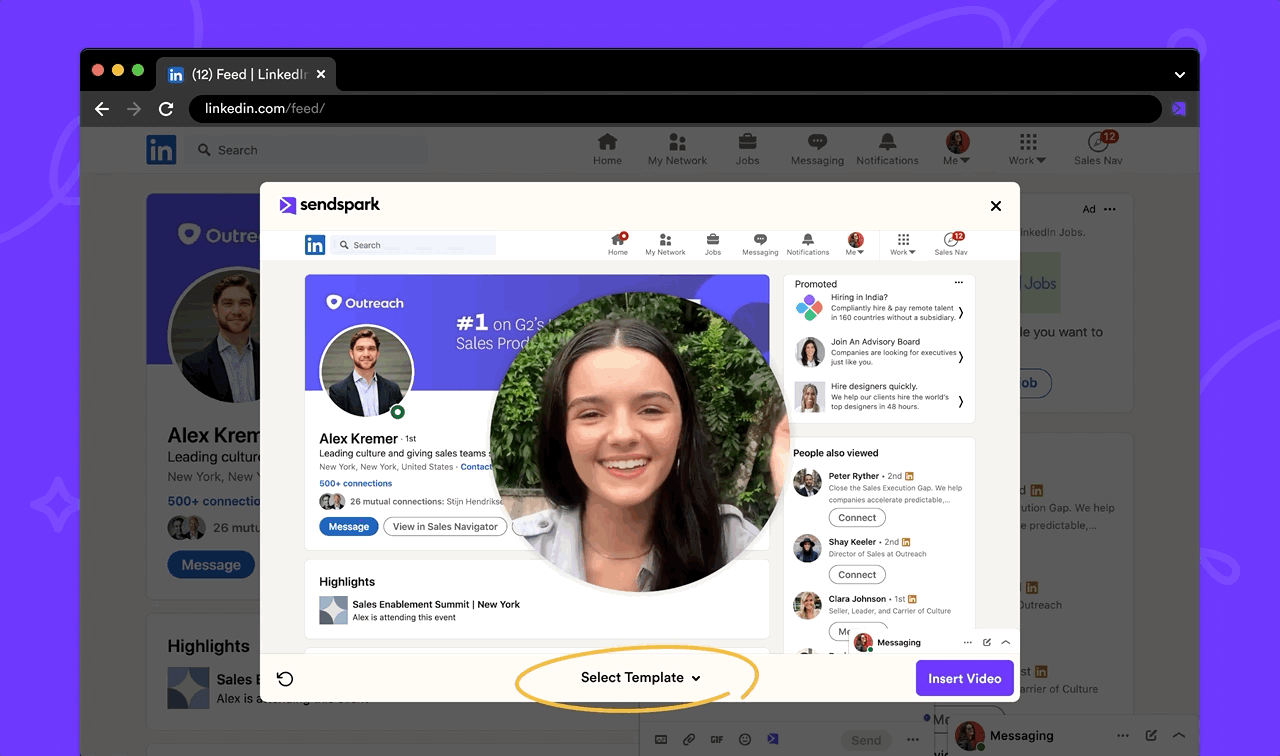
Task: Click the blue Message button in the preview
Action: [349, 527]
